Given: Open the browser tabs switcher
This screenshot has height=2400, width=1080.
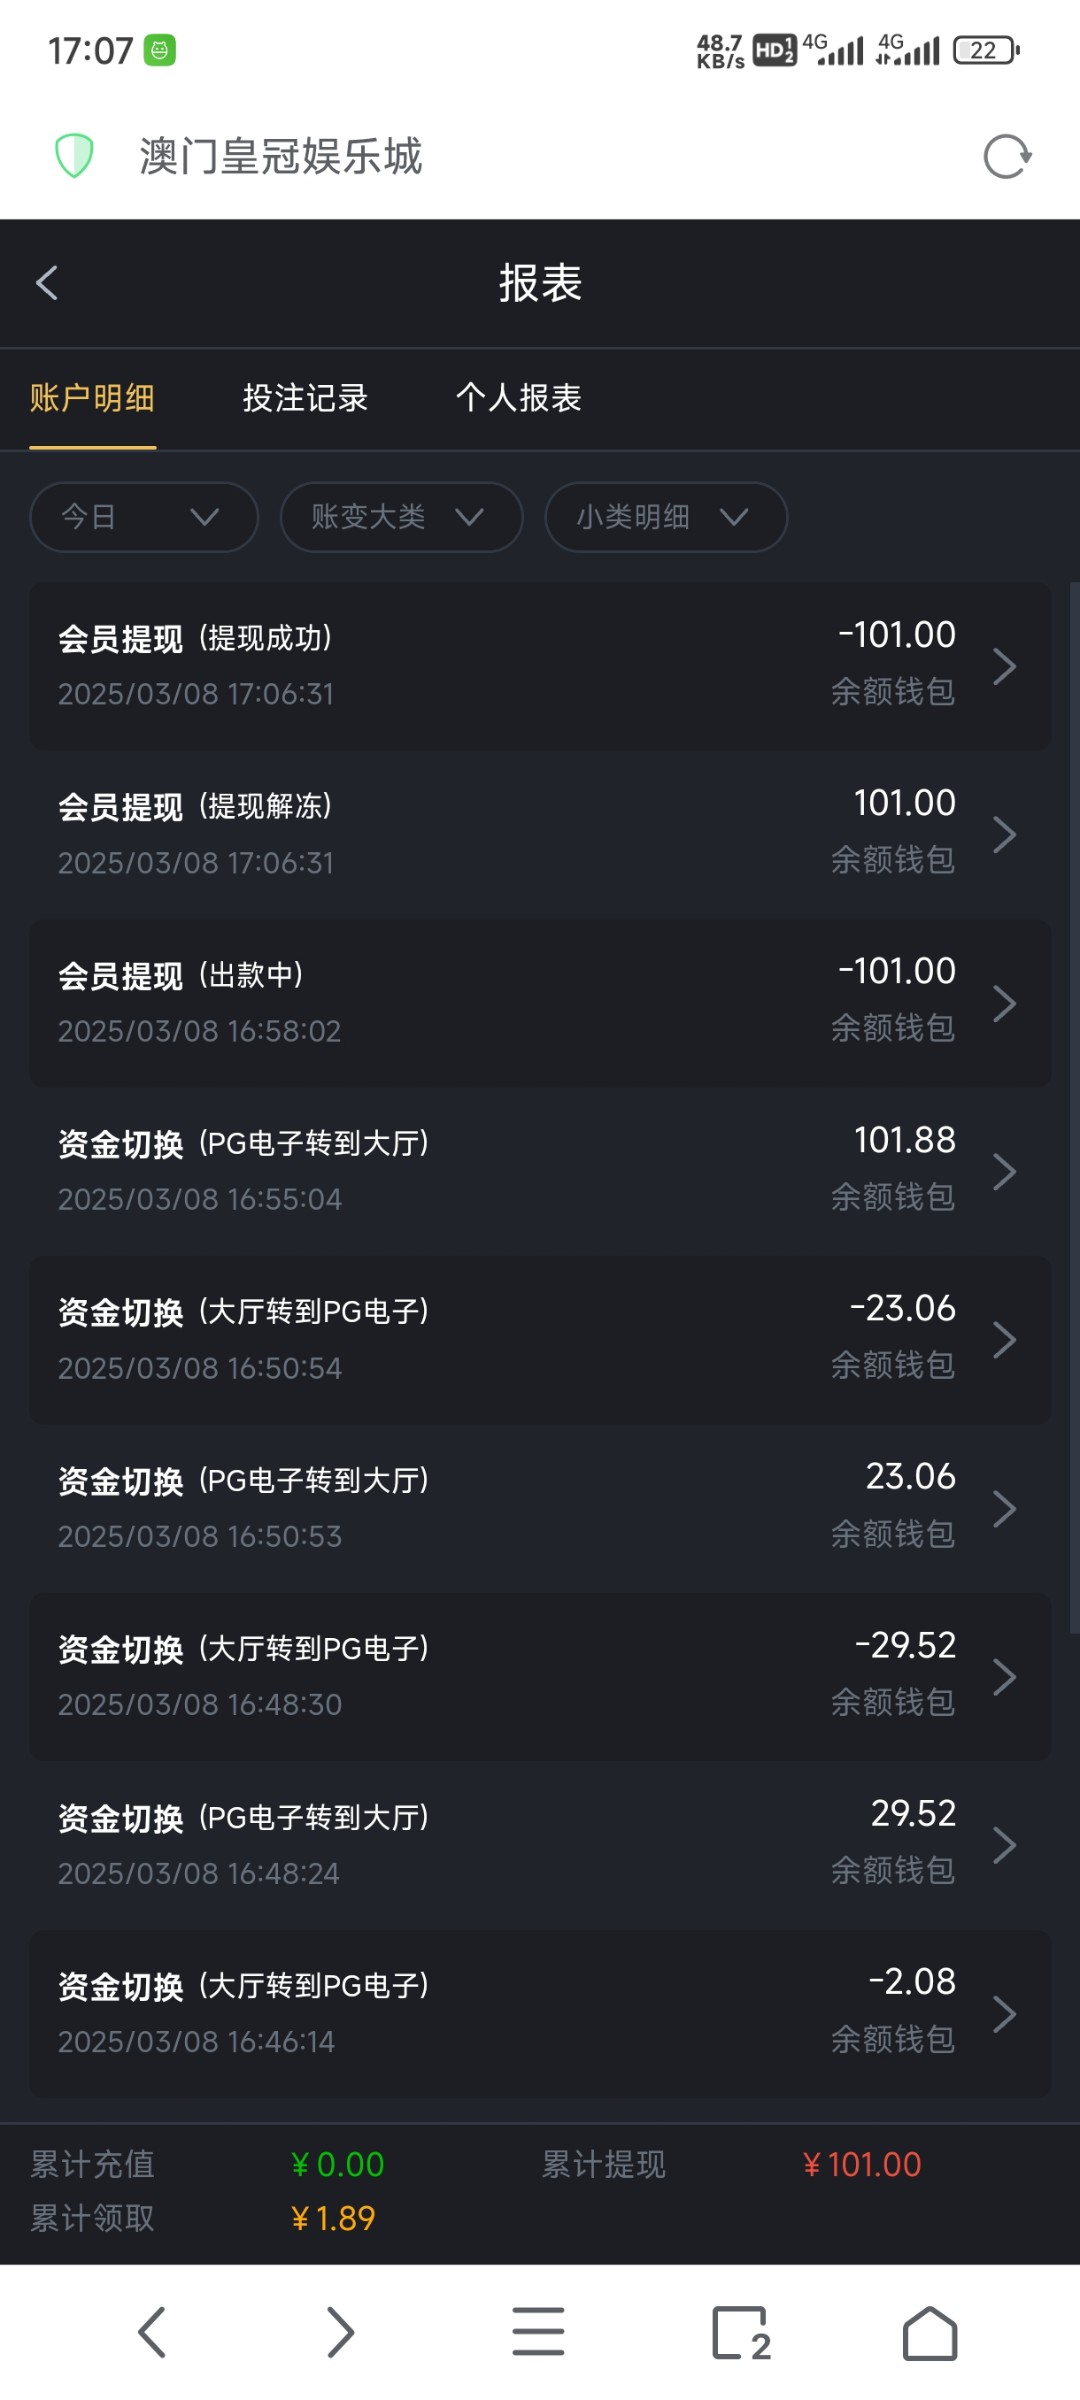Looking at the screenshot, I should (741, 2332).
